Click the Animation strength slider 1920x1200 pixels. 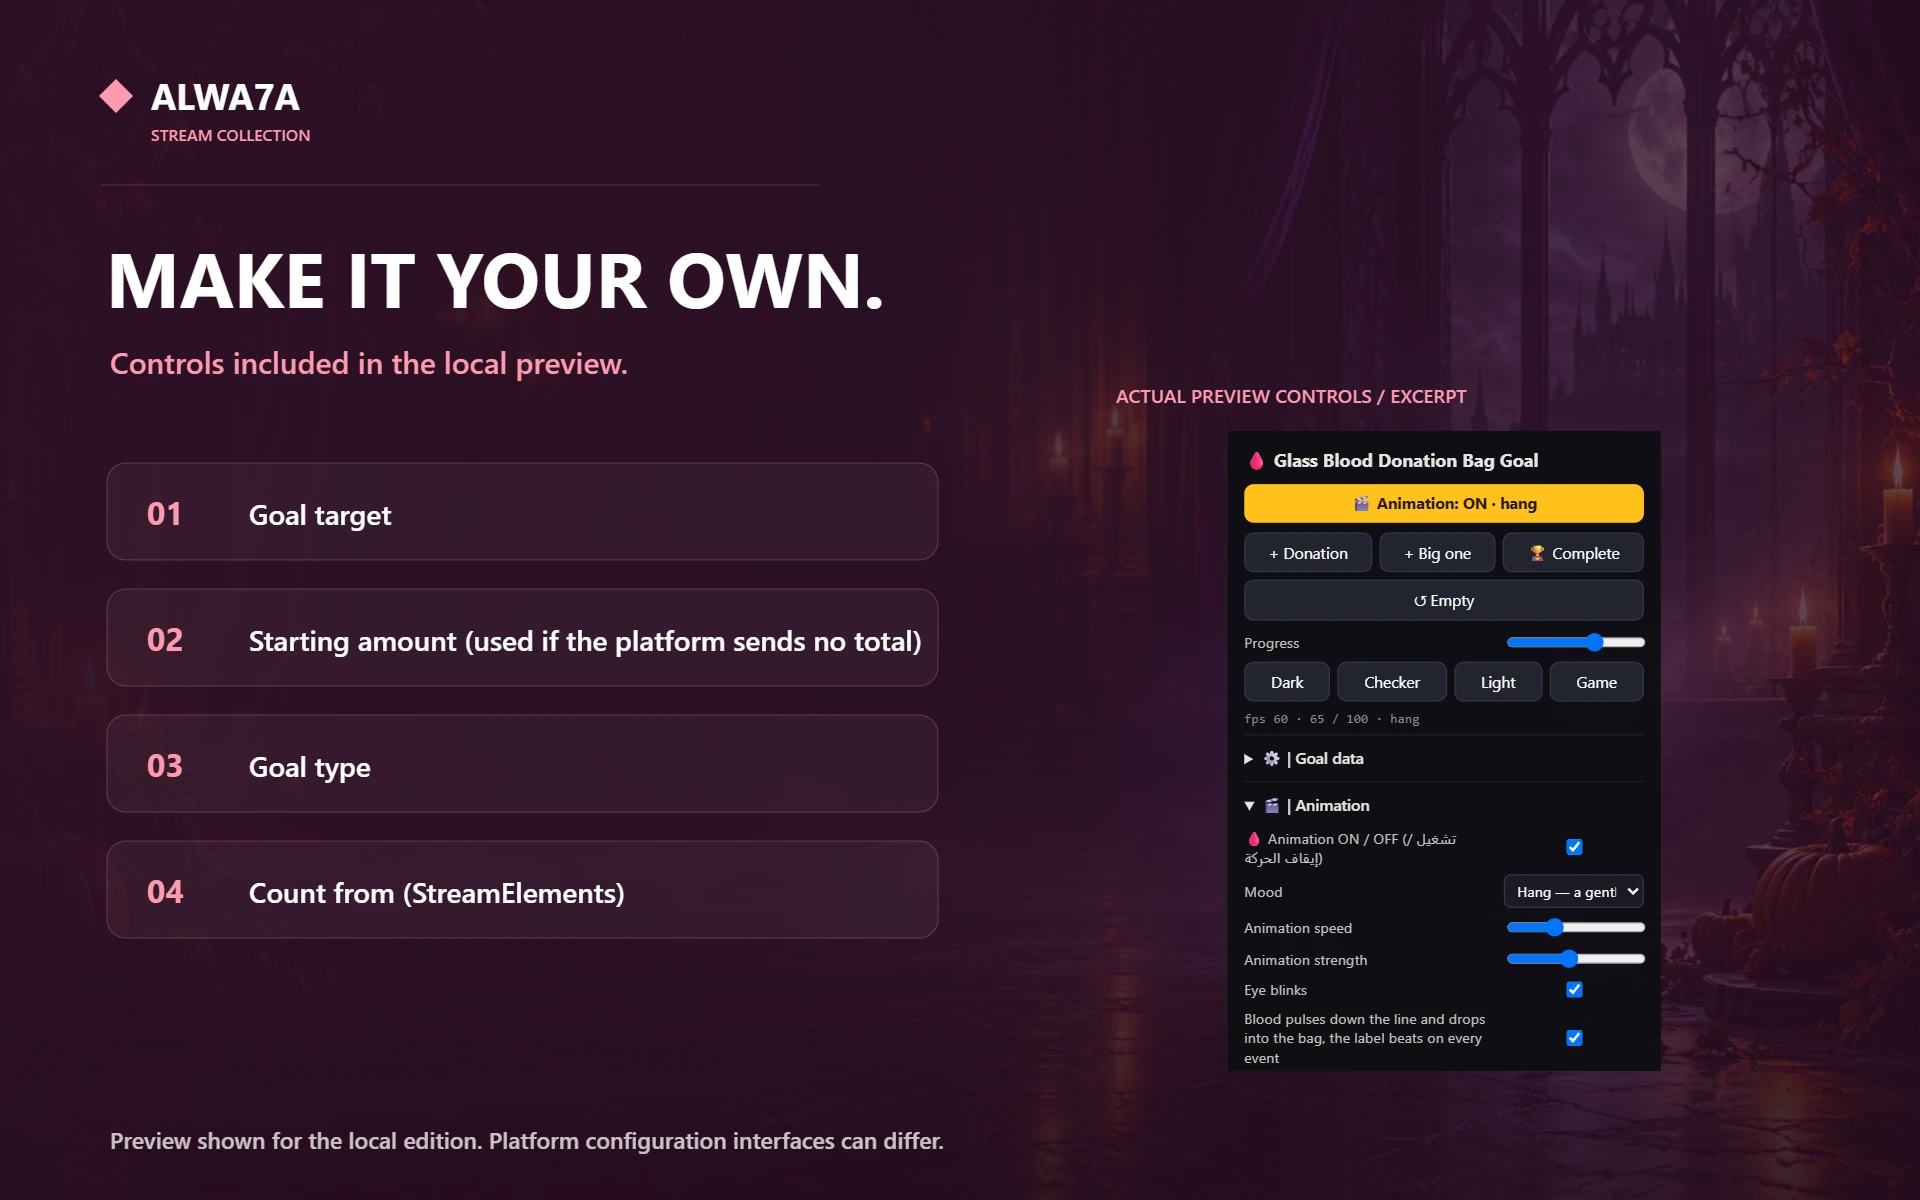(x=1575, y=959)
